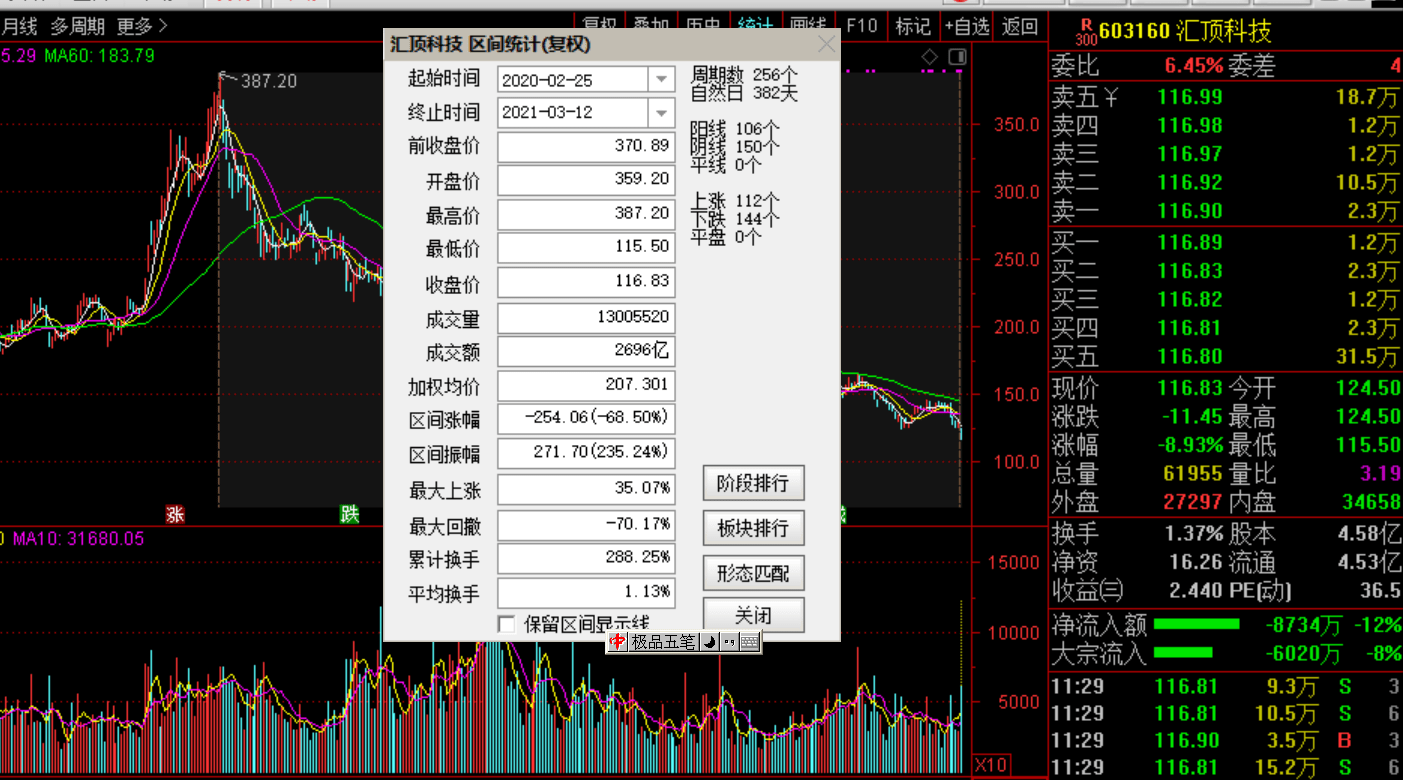
Task: Activate the 画线 line drawing tool
Action: pyautogui.click(x=810, y=26)
